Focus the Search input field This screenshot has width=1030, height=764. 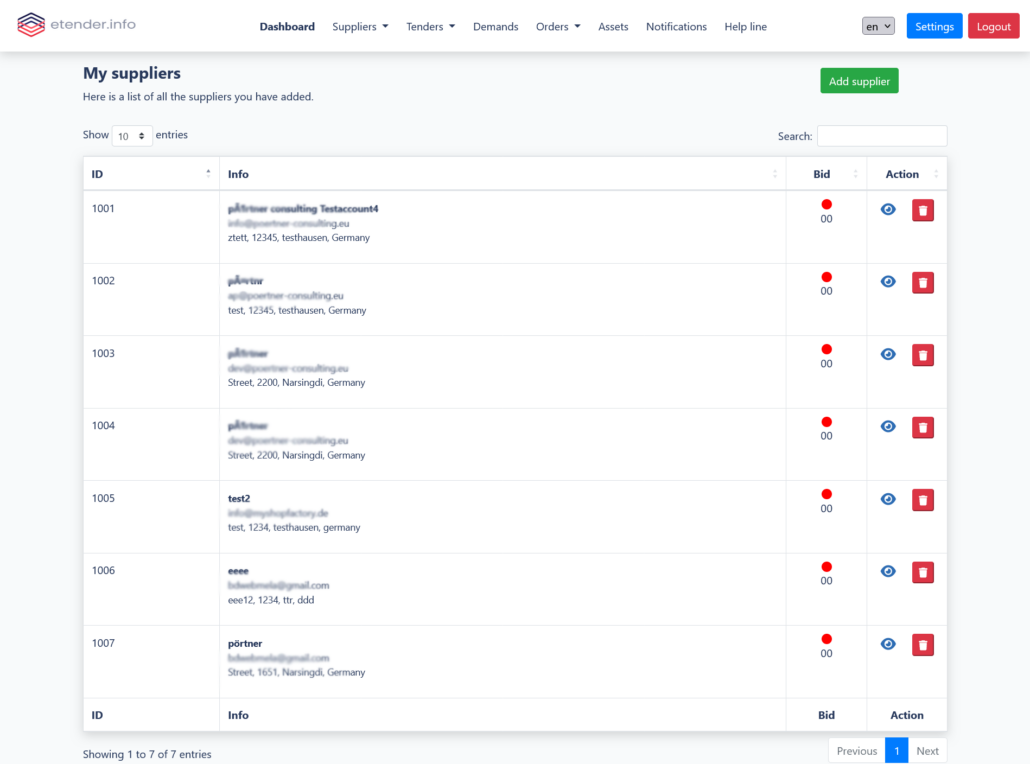[882, 136]
